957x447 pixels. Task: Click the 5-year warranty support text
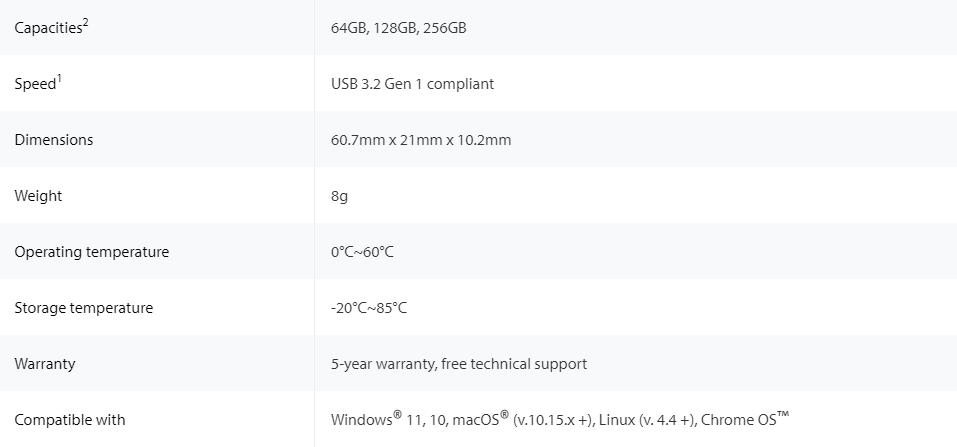click(x=459, y=364)
